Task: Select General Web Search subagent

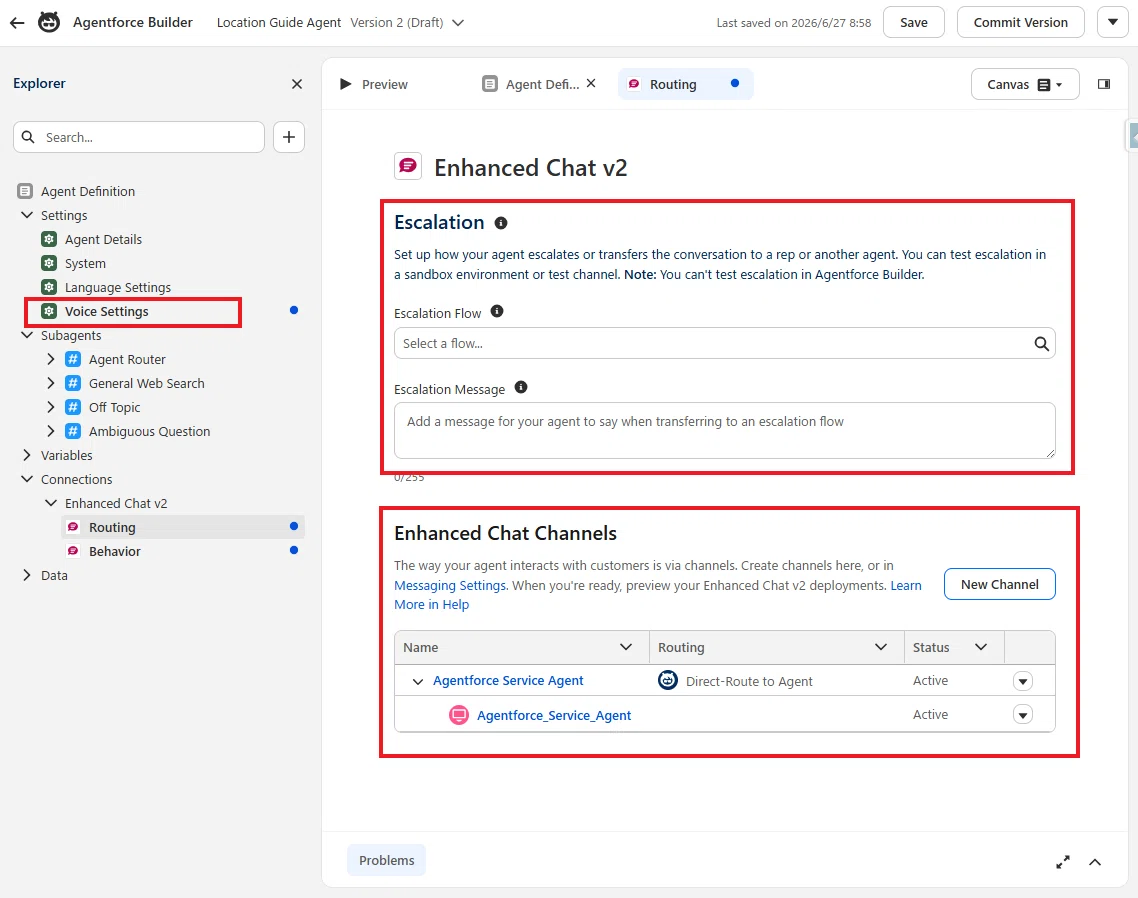Action: 147,383
